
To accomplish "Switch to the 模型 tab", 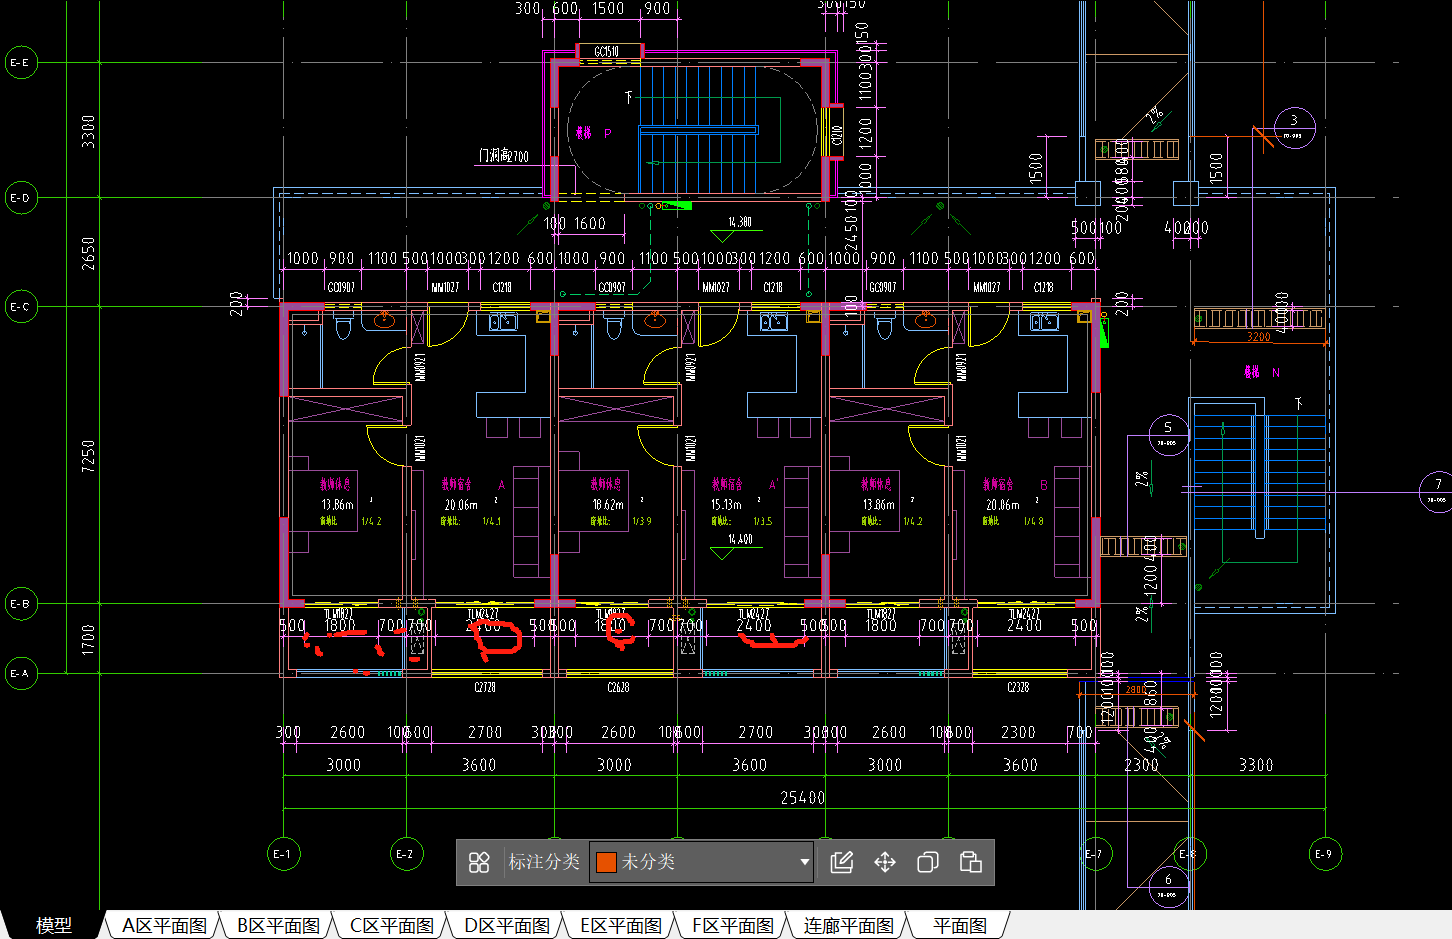I will point(54,926).
